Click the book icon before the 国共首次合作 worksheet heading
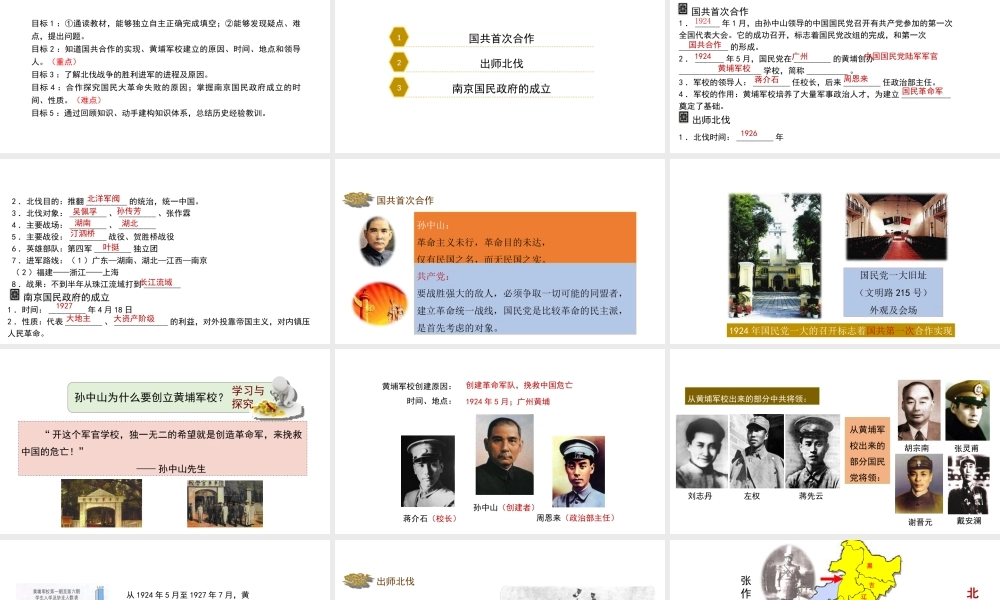Image resolution: width=1000 pixels, height=600 pixels. [x=683, y=10]
